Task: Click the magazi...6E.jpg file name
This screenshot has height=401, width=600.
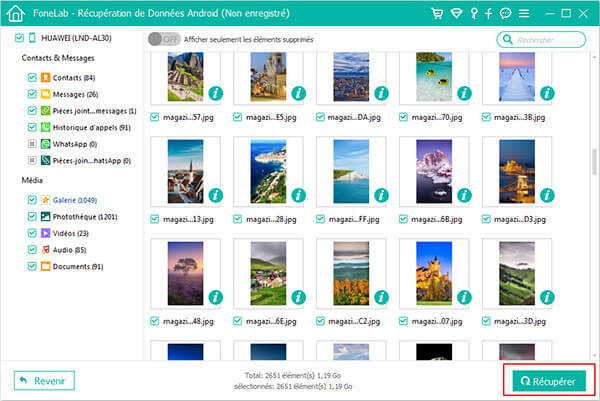Action: point(271,321)
